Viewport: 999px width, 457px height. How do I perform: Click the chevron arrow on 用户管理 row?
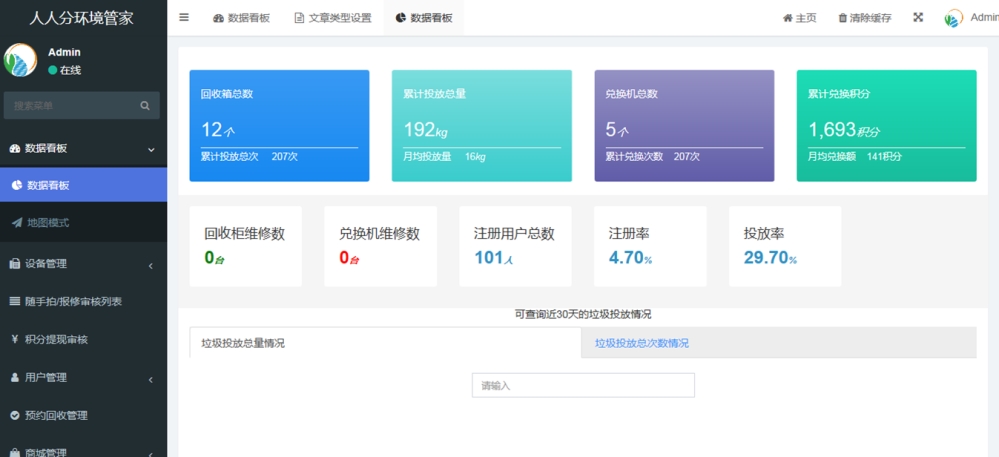151,380
